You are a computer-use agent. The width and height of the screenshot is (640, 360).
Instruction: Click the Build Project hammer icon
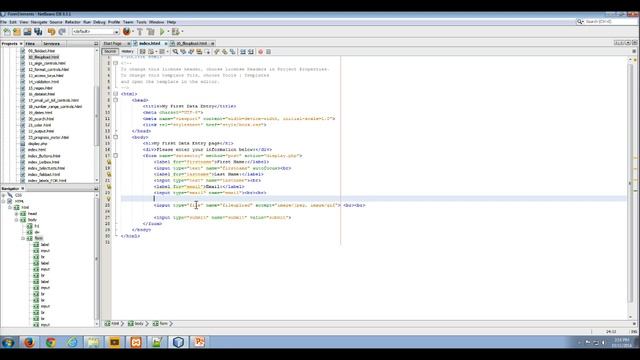pos(140,32)
